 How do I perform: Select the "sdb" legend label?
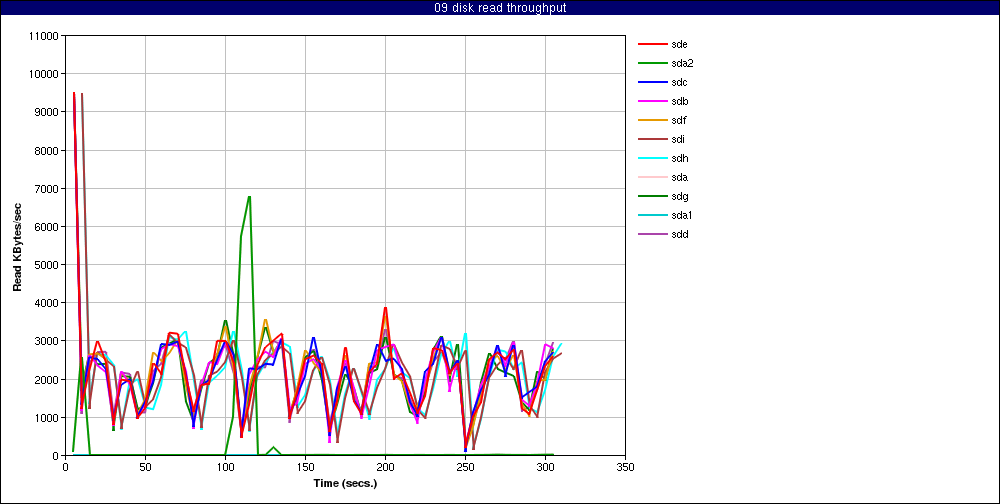click(679, 101)
